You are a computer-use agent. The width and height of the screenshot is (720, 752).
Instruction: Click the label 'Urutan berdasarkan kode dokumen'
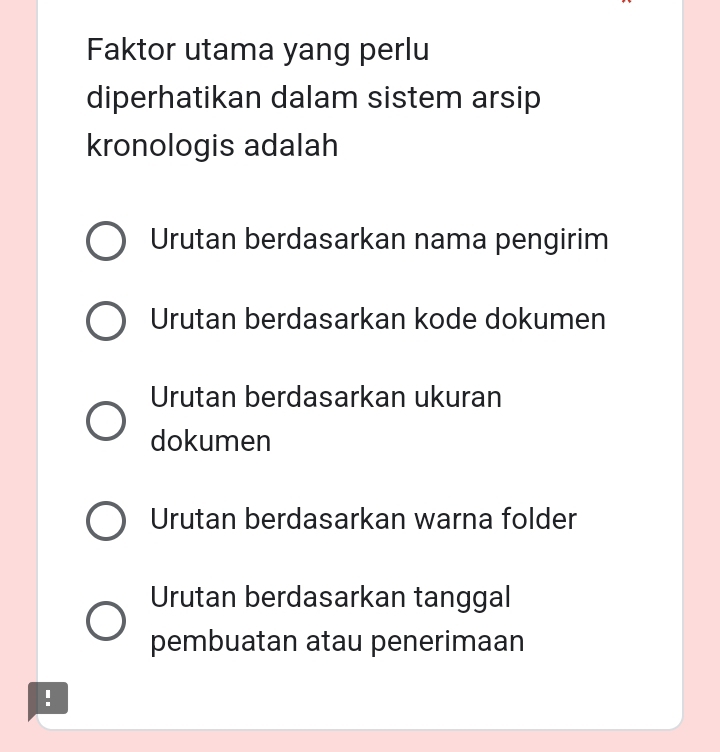(x=378, y=320)
